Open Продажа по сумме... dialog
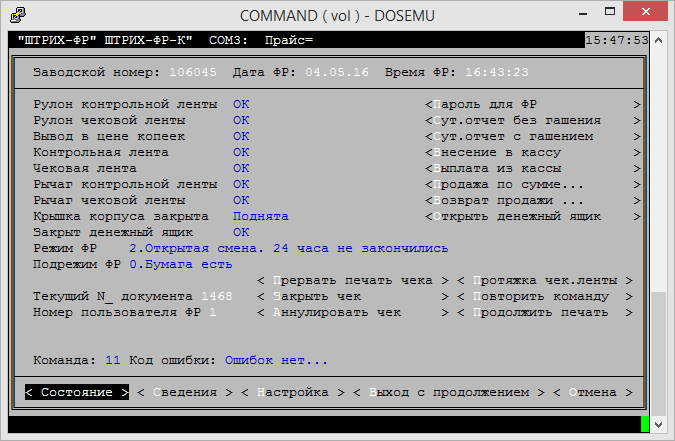The width and height of the screenshot is (675, 441). [x=532, y=184]
